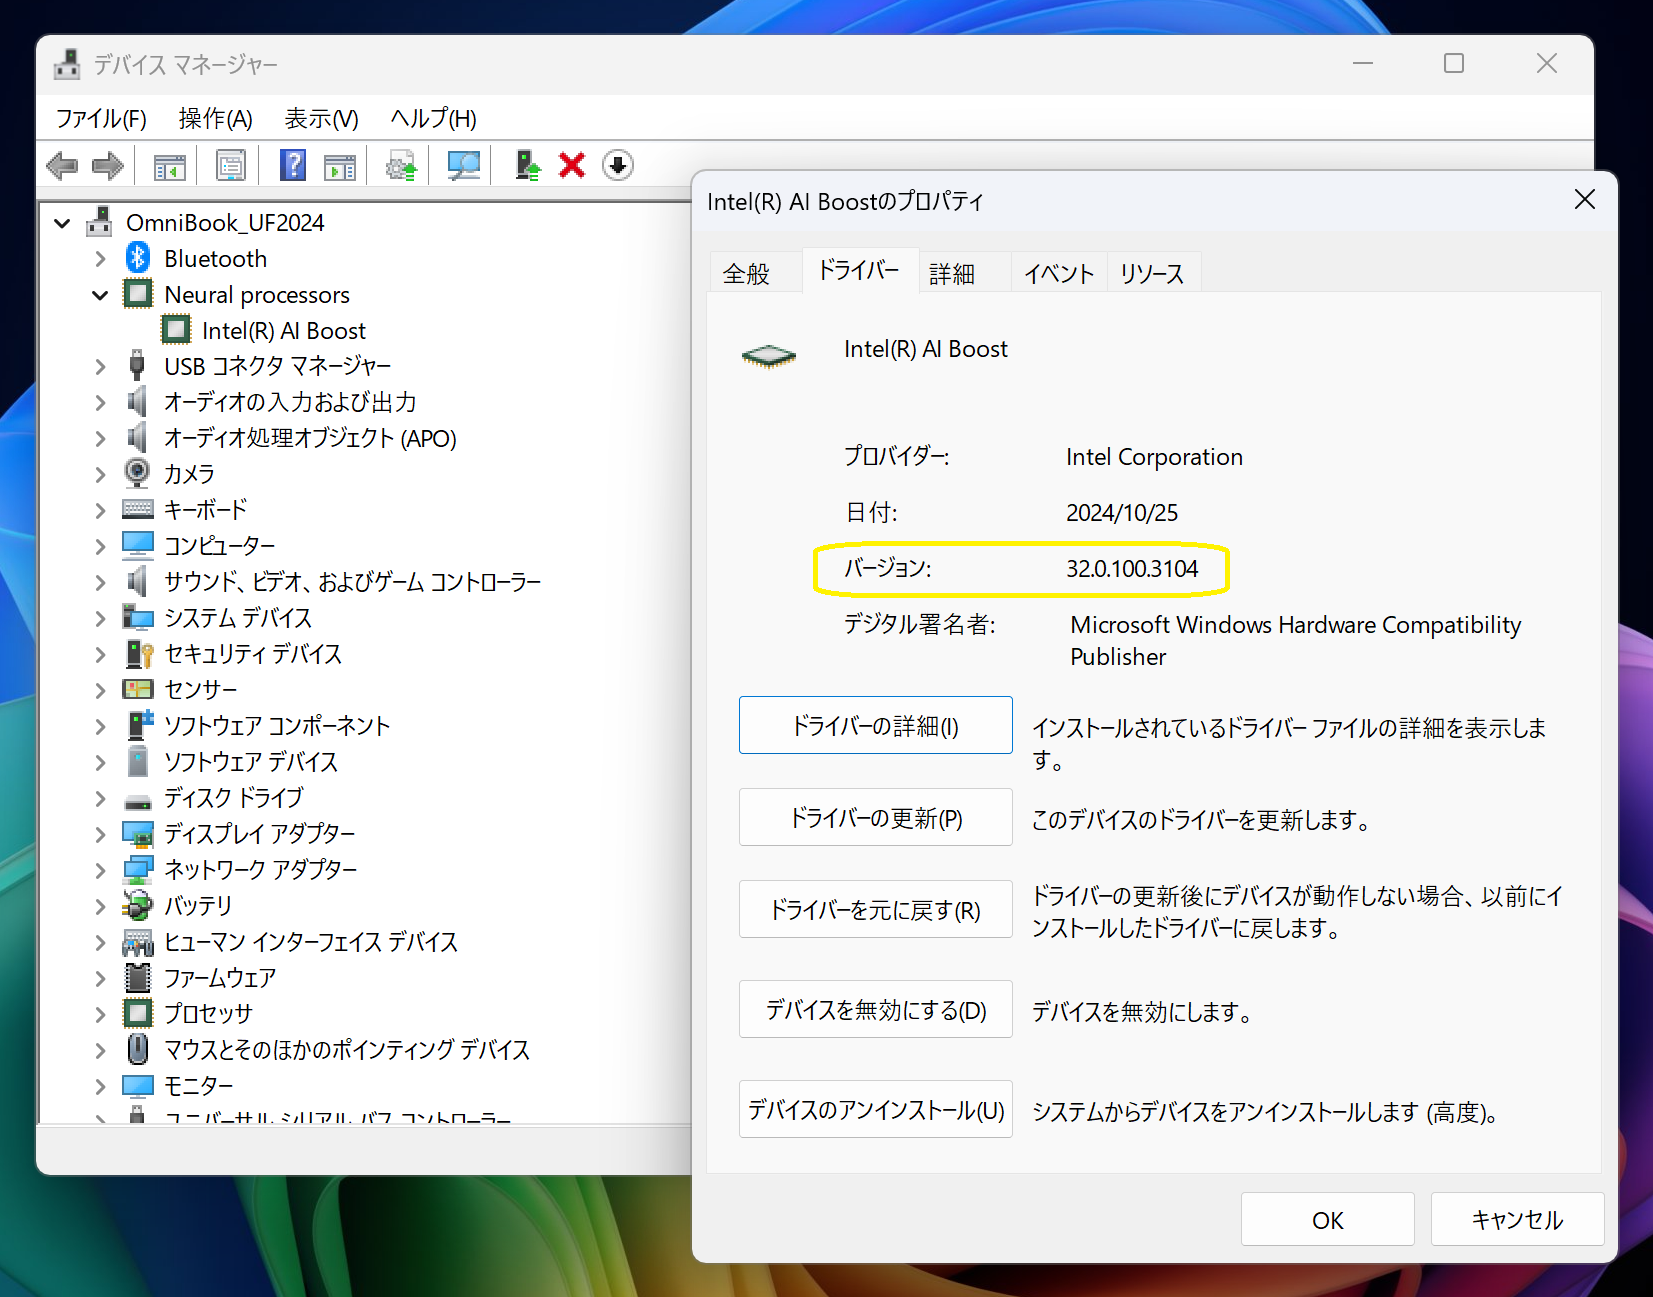Open the ファイル(F) menu
The height and width of the screenshot is (1297, 1653).
pyautogui.click(x=101, y=119)
